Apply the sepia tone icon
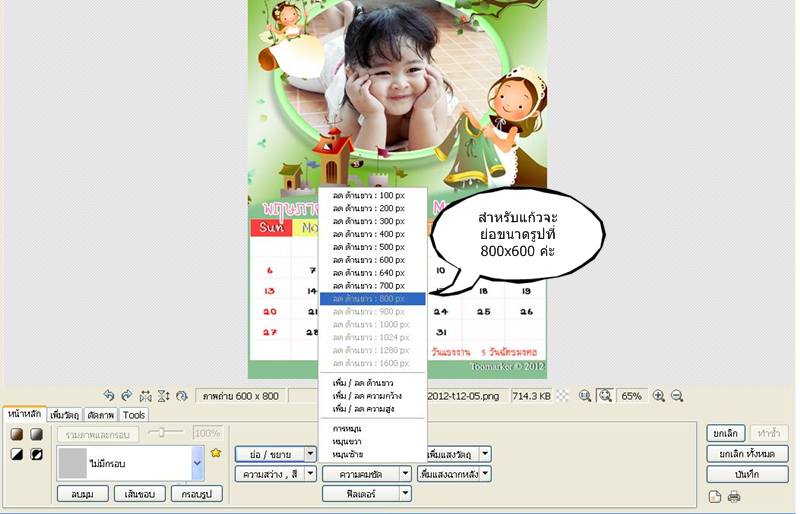This screenshot has height=514, width=800. 17,434
